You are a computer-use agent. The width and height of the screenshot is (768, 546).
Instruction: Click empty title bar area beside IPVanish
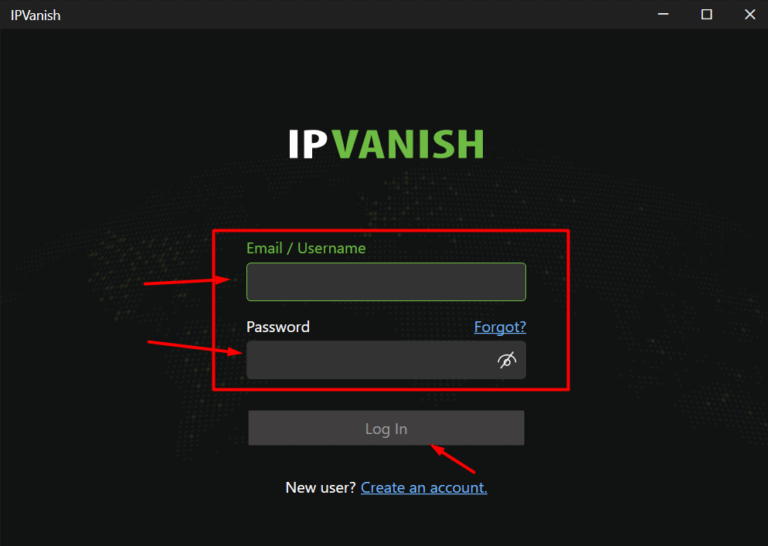tap(343, 15)
